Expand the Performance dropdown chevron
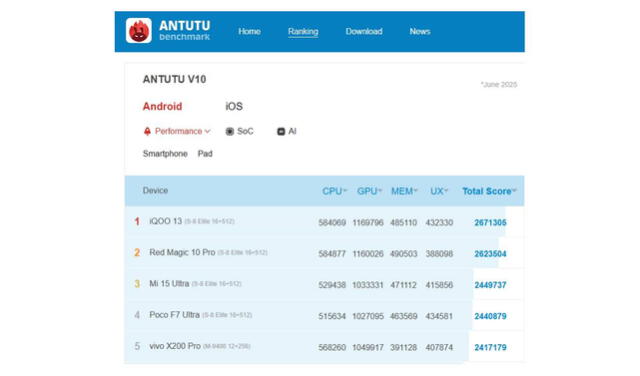Image resolution: width=640 pixels, height=376 pixels. tap(207, 131)
